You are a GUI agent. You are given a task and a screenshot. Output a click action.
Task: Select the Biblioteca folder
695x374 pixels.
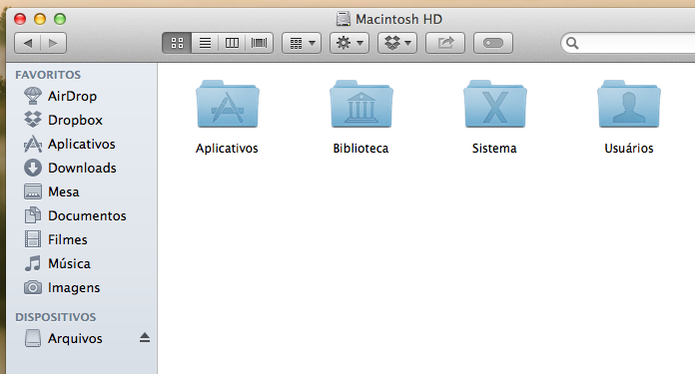361,117
